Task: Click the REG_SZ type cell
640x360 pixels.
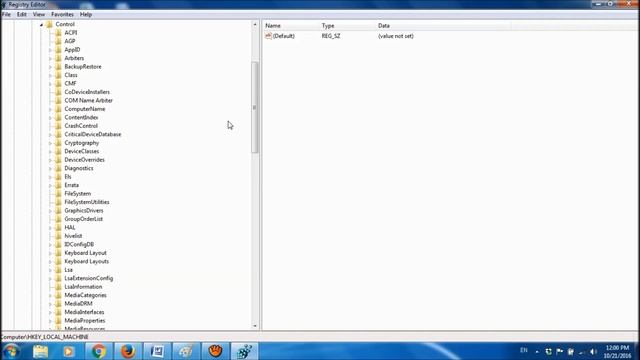Action: pyautogui.click(x=331, y=36)
